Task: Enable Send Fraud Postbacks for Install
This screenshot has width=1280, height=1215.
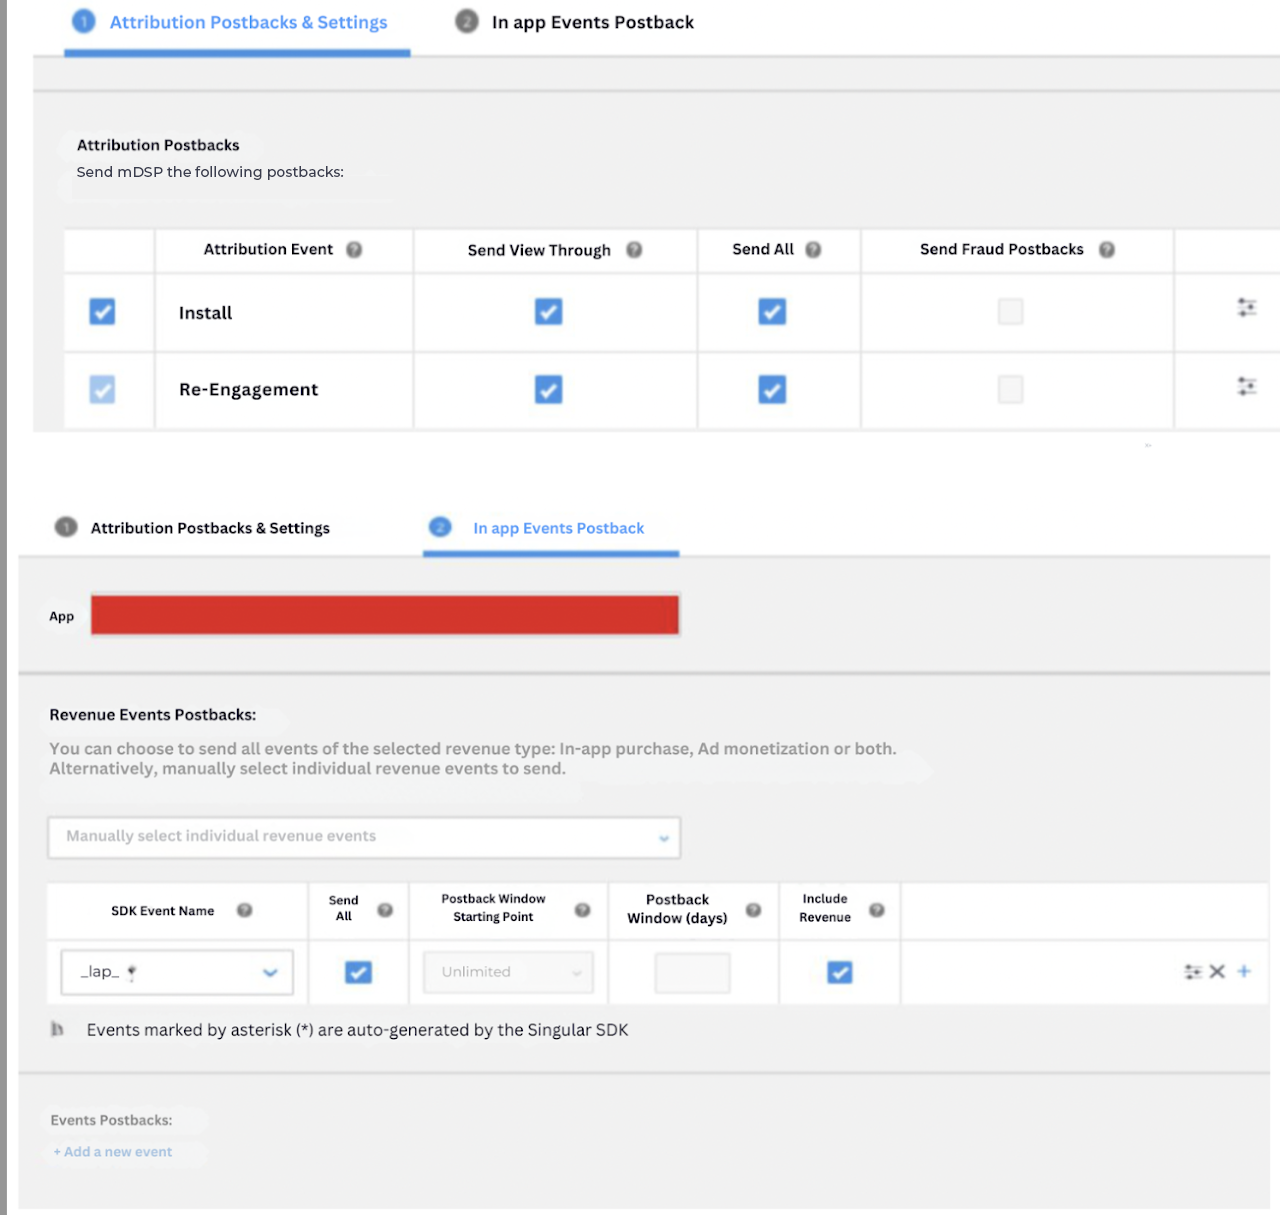Action: (1010, 312)
